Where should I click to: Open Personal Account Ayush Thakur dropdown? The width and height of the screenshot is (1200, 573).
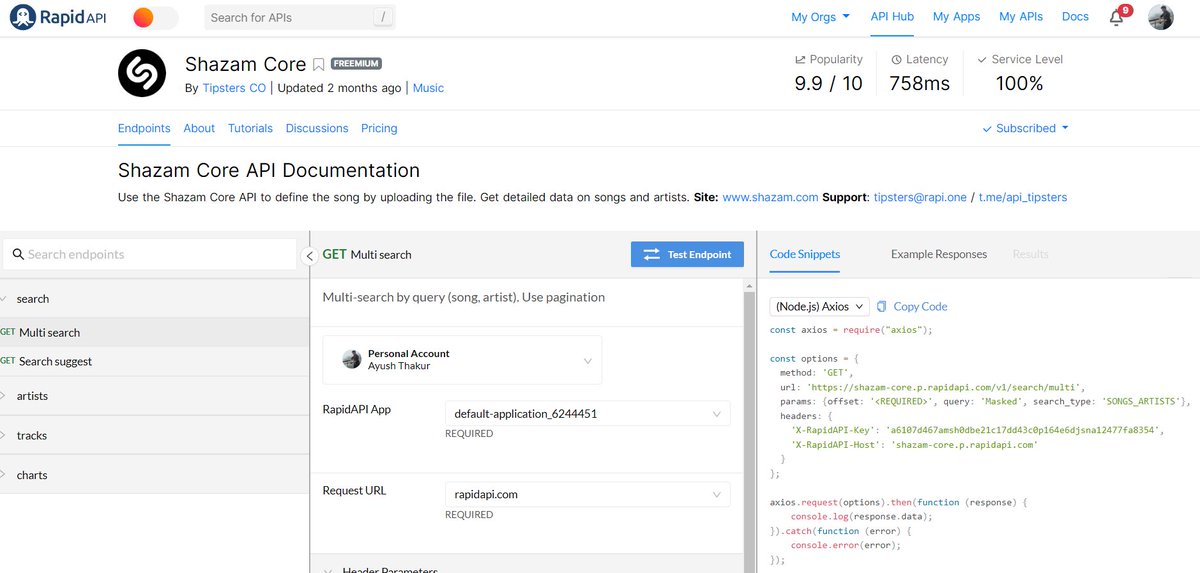coord(462,360)
